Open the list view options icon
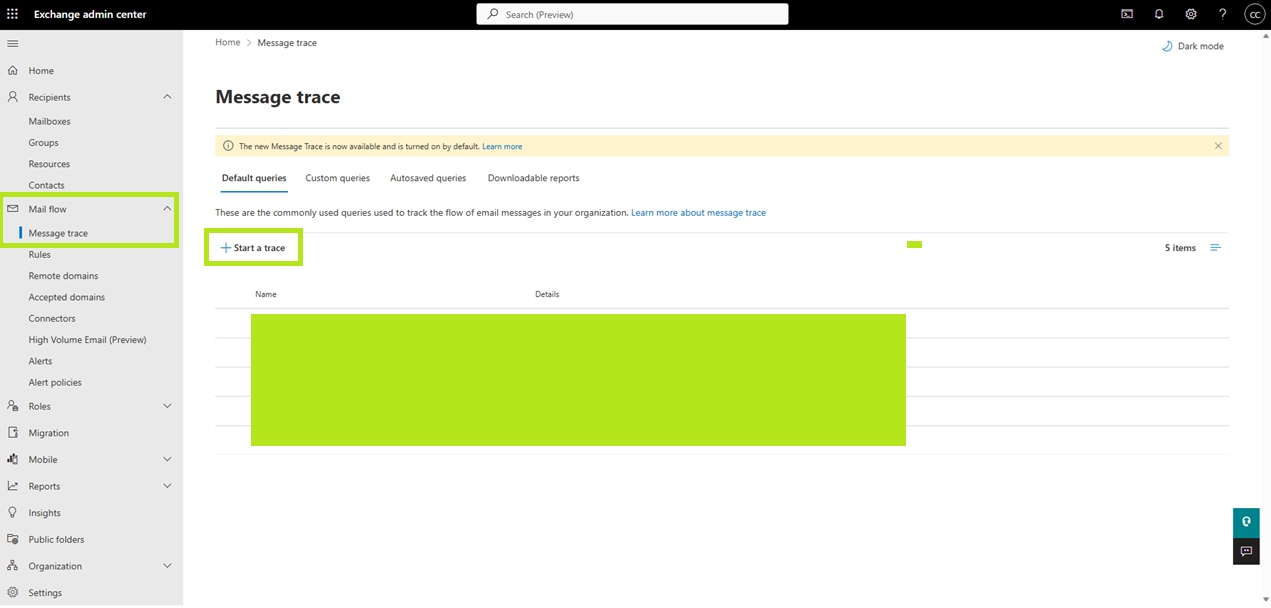This screenshot has height=608, width=1271. (x=1216, y=248)
